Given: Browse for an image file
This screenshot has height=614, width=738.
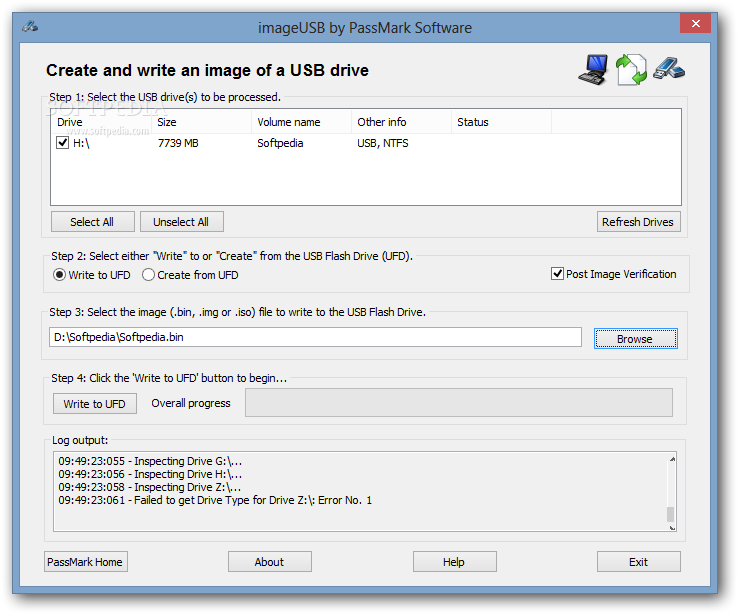Looking at the screenshot, I should click(635, 339).
